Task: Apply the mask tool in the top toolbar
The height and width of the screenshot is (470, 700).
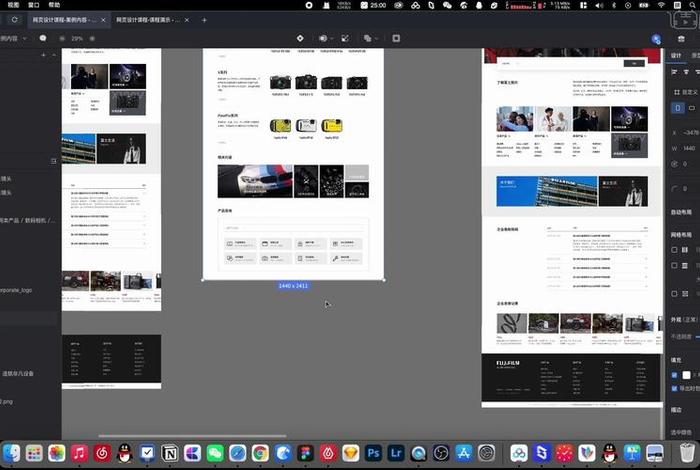Action: (323, 38)
